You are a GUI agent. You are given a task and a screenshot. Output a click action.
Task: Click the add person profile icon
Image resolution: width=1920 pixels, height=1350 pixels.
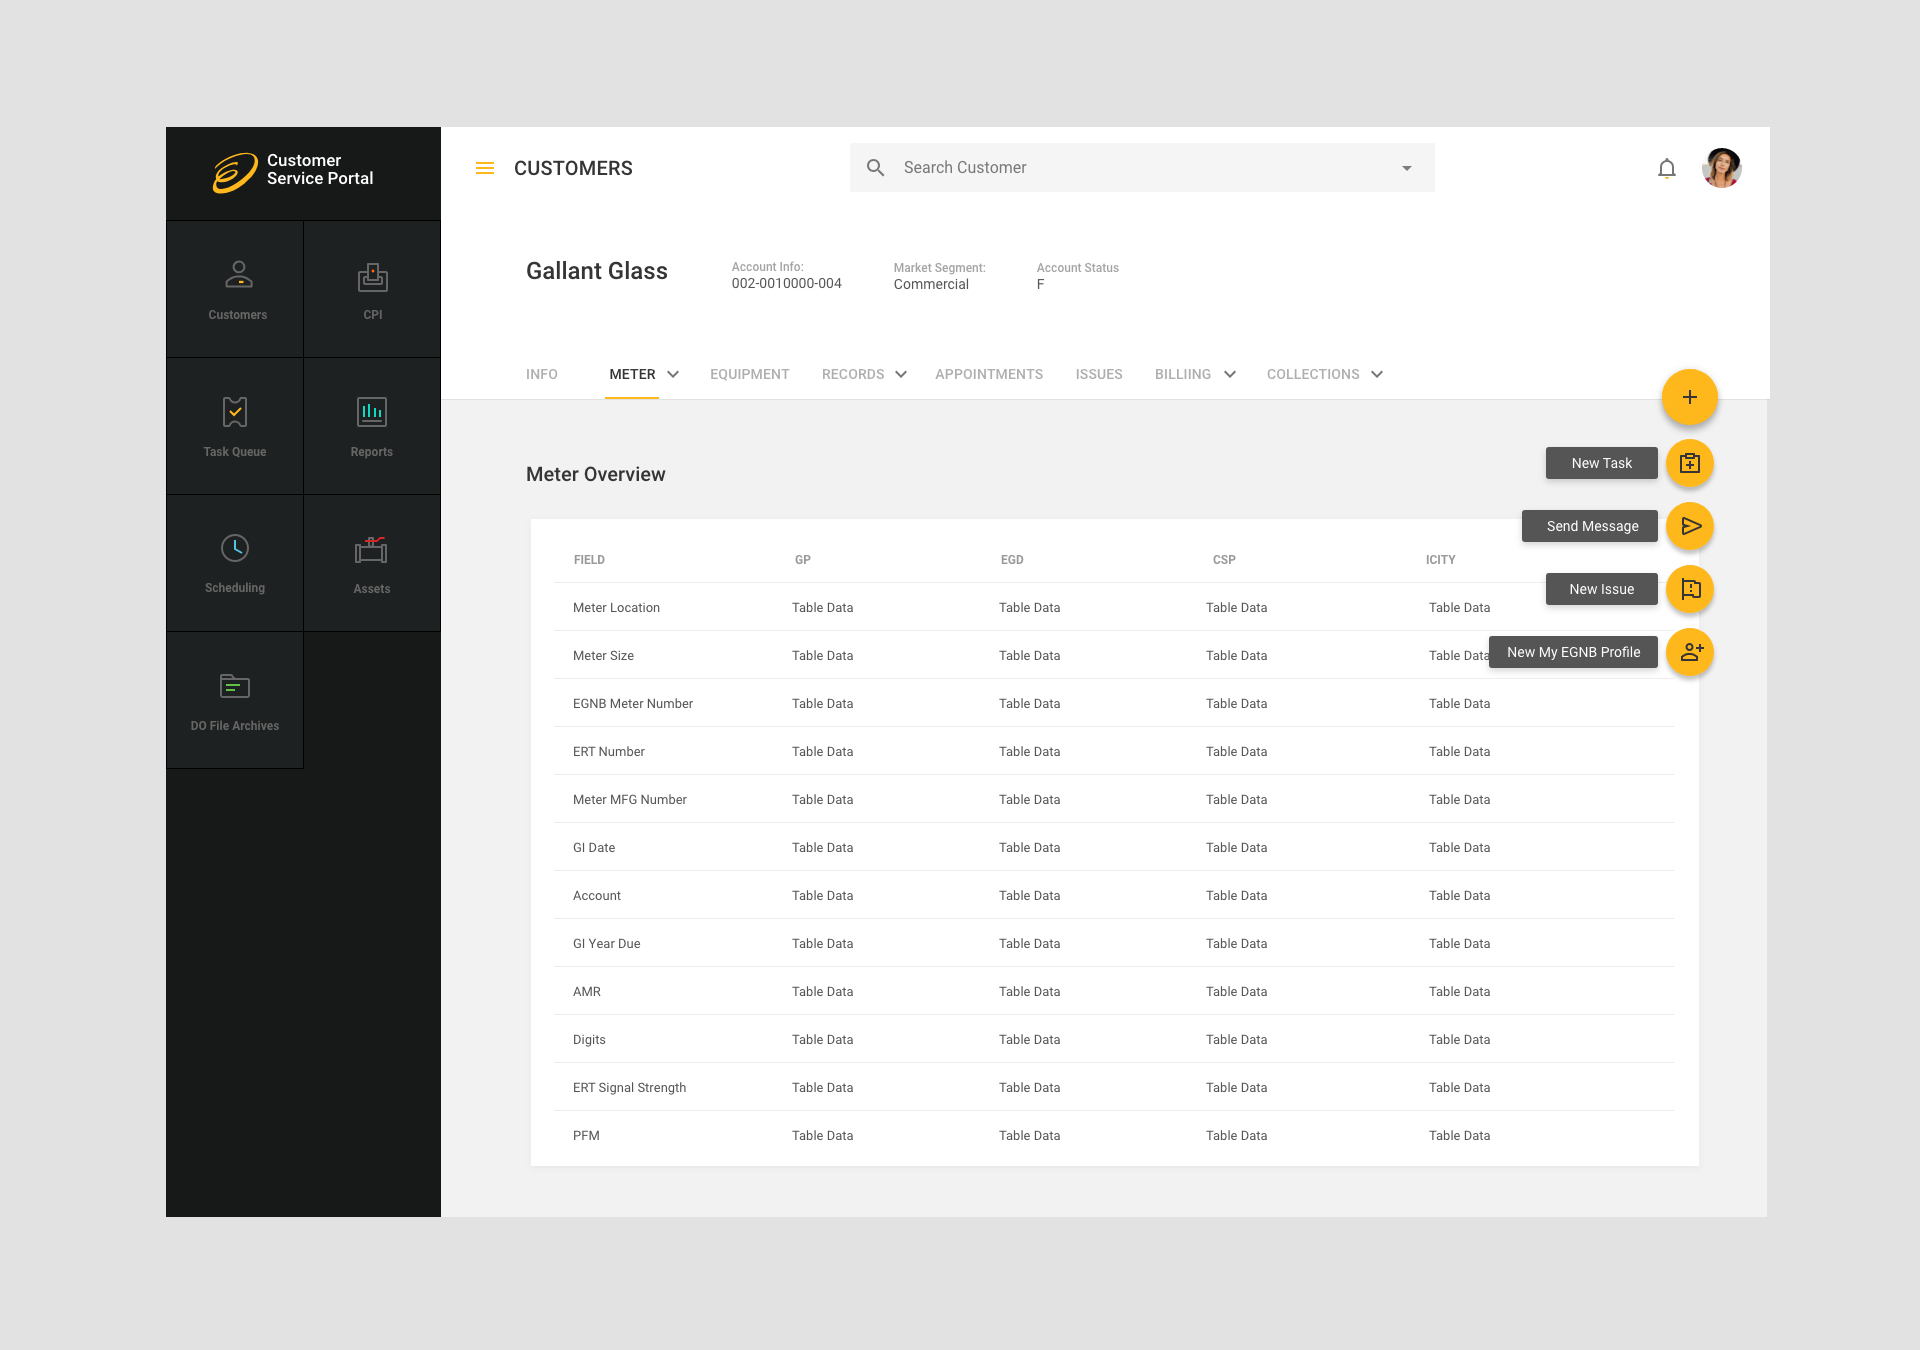tap(1690, 652)
